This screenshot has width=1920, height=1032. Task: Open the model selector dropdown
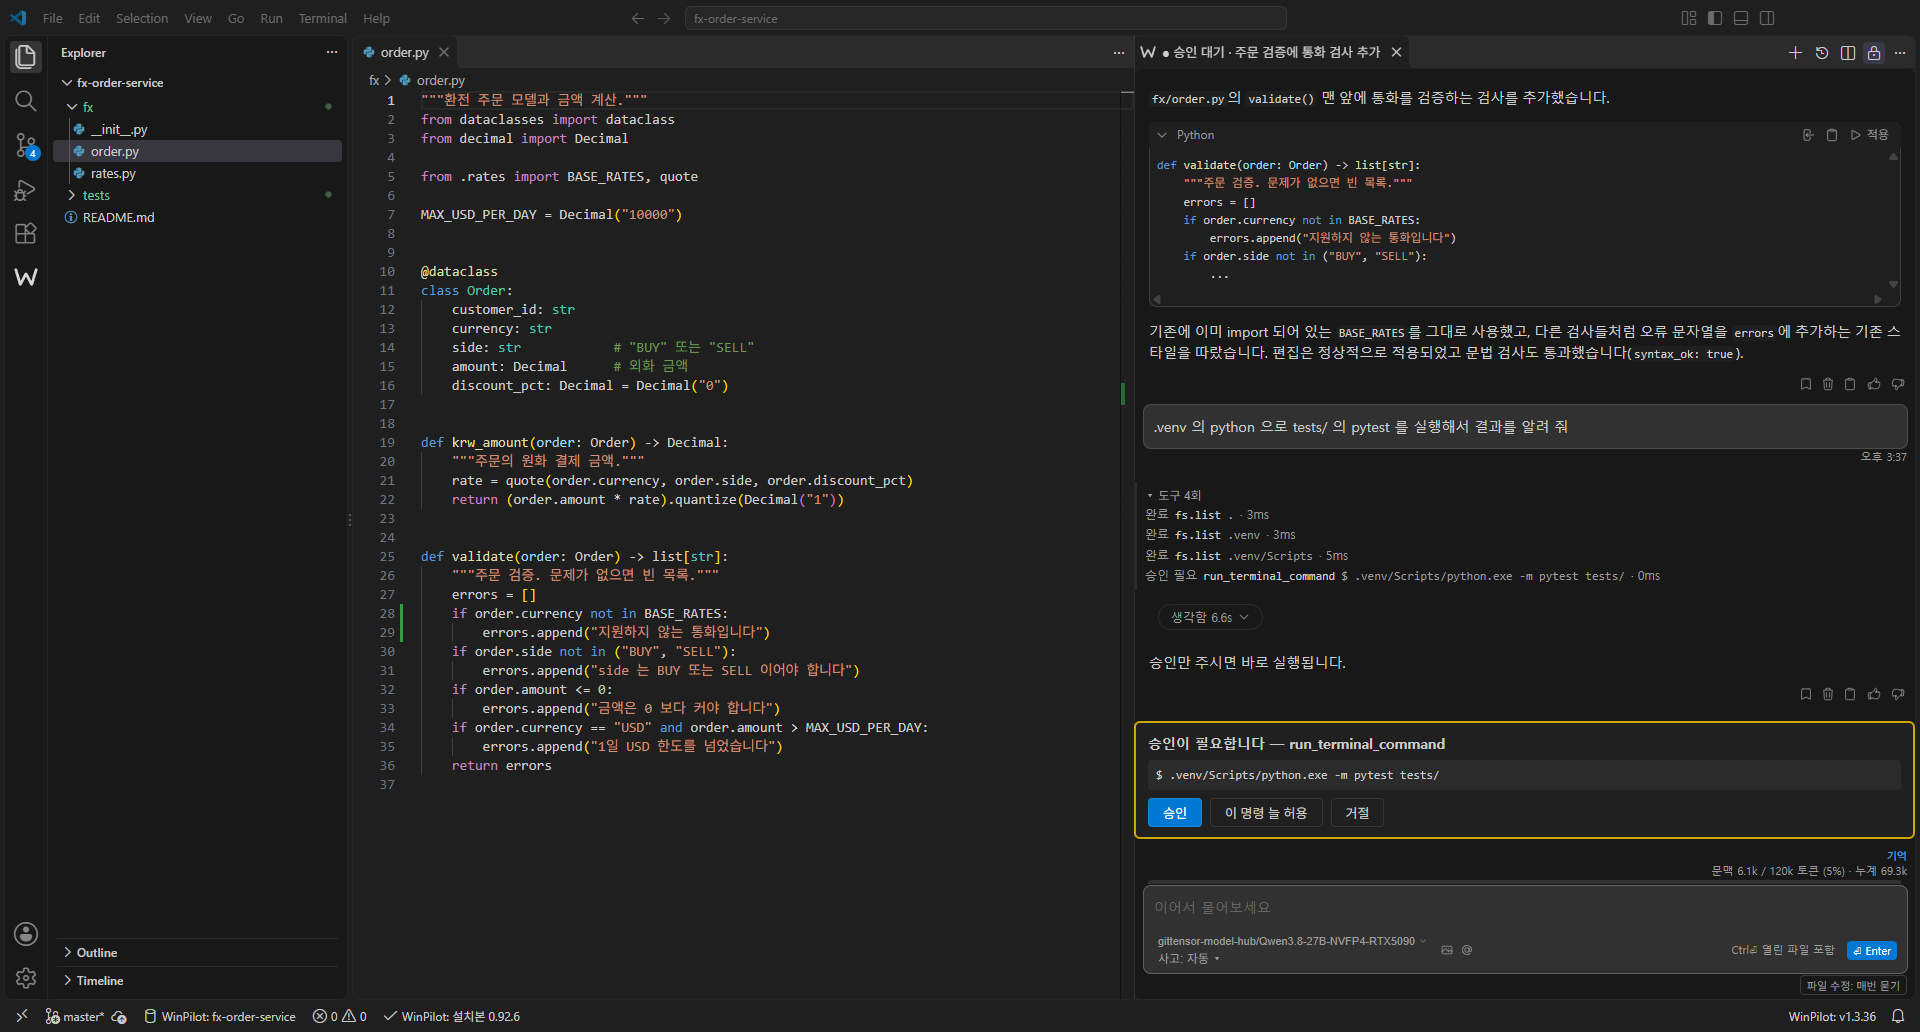(1292, 941)
